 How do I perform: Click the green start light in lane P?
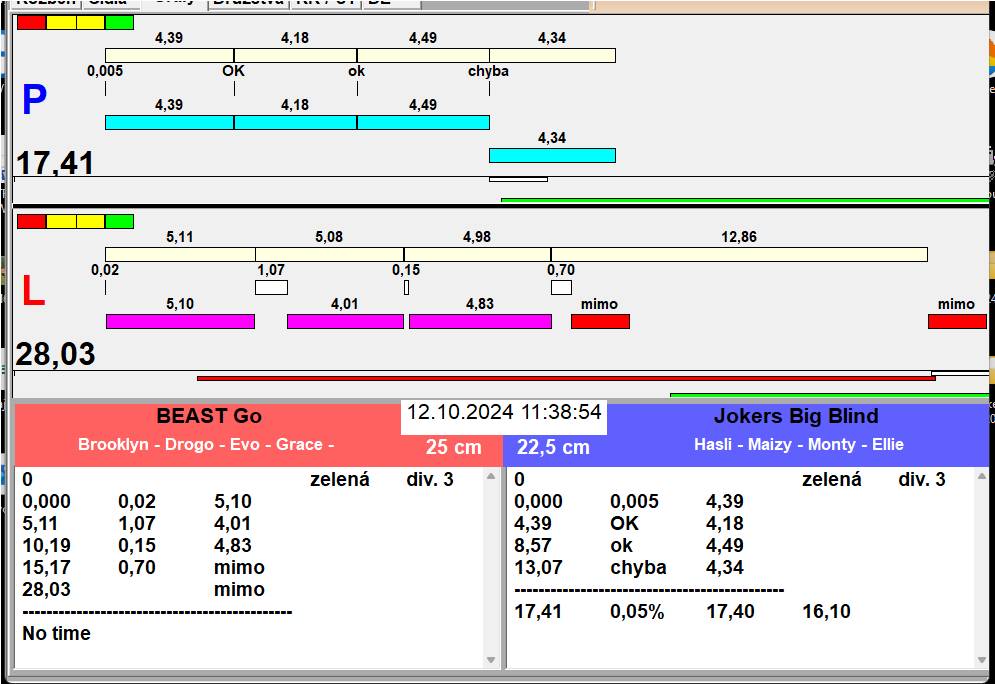[x=119, y=22]
